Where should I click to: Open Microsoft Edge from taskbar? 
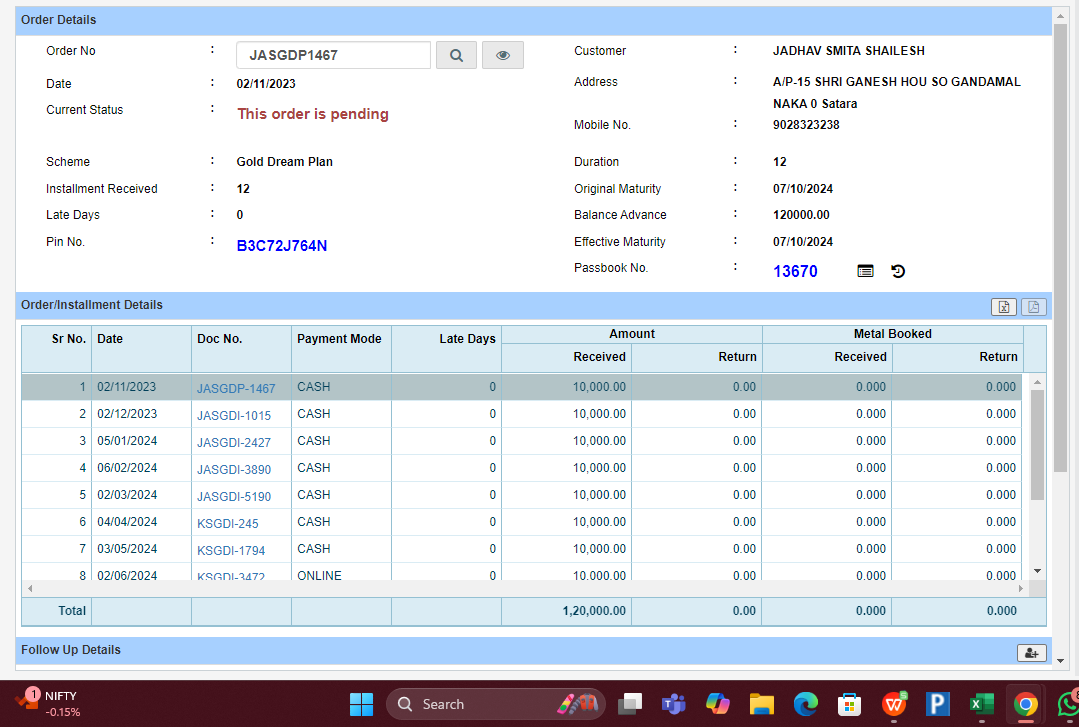click(806, 704)
